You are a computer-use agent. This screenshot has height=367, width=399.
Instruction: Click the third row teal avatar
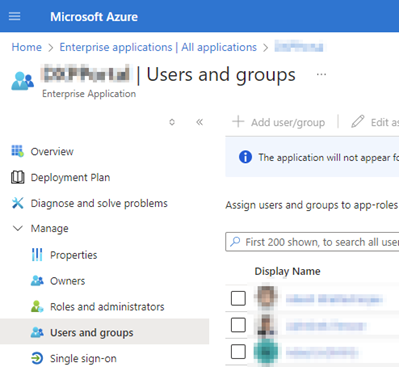(266, 352)
